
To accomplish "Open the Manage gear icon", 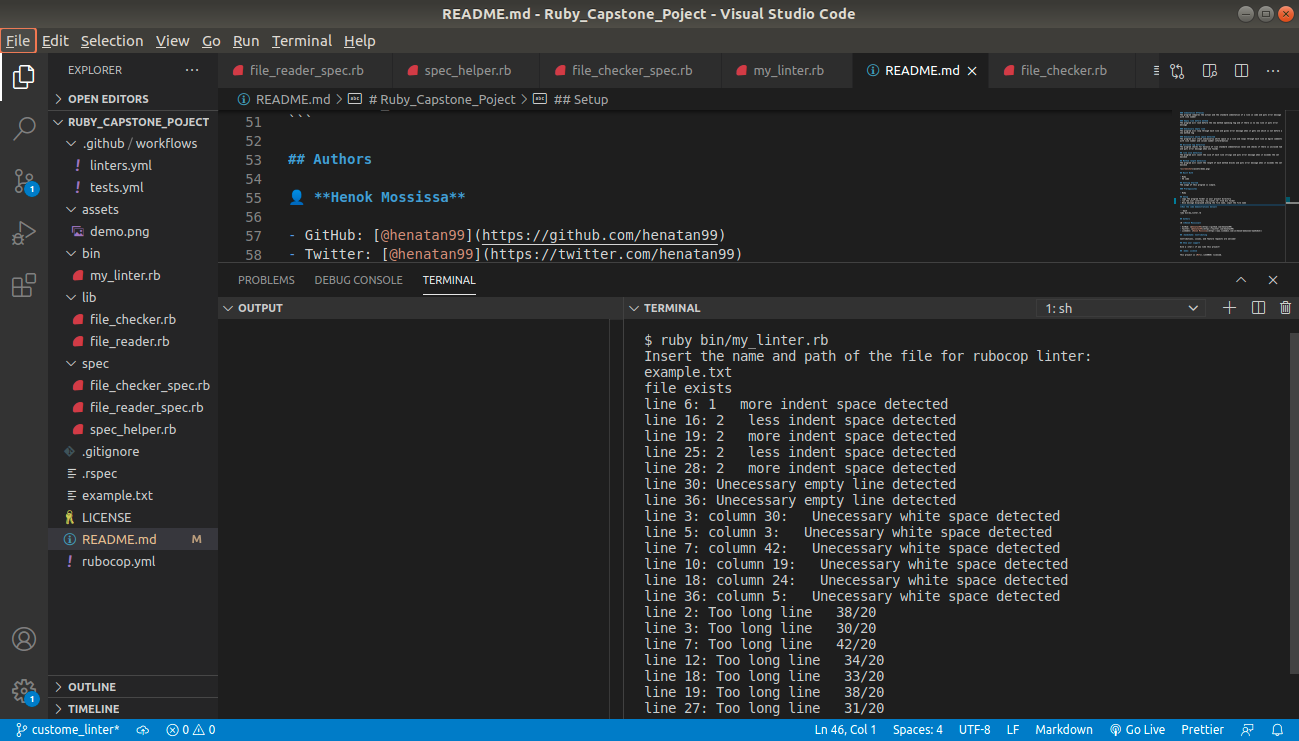I will coord(24,690).
